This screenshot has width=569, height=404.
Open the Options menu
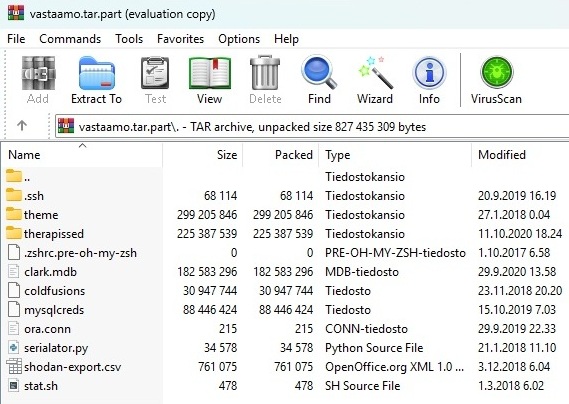pyautogui.click(x=239, y=39)
